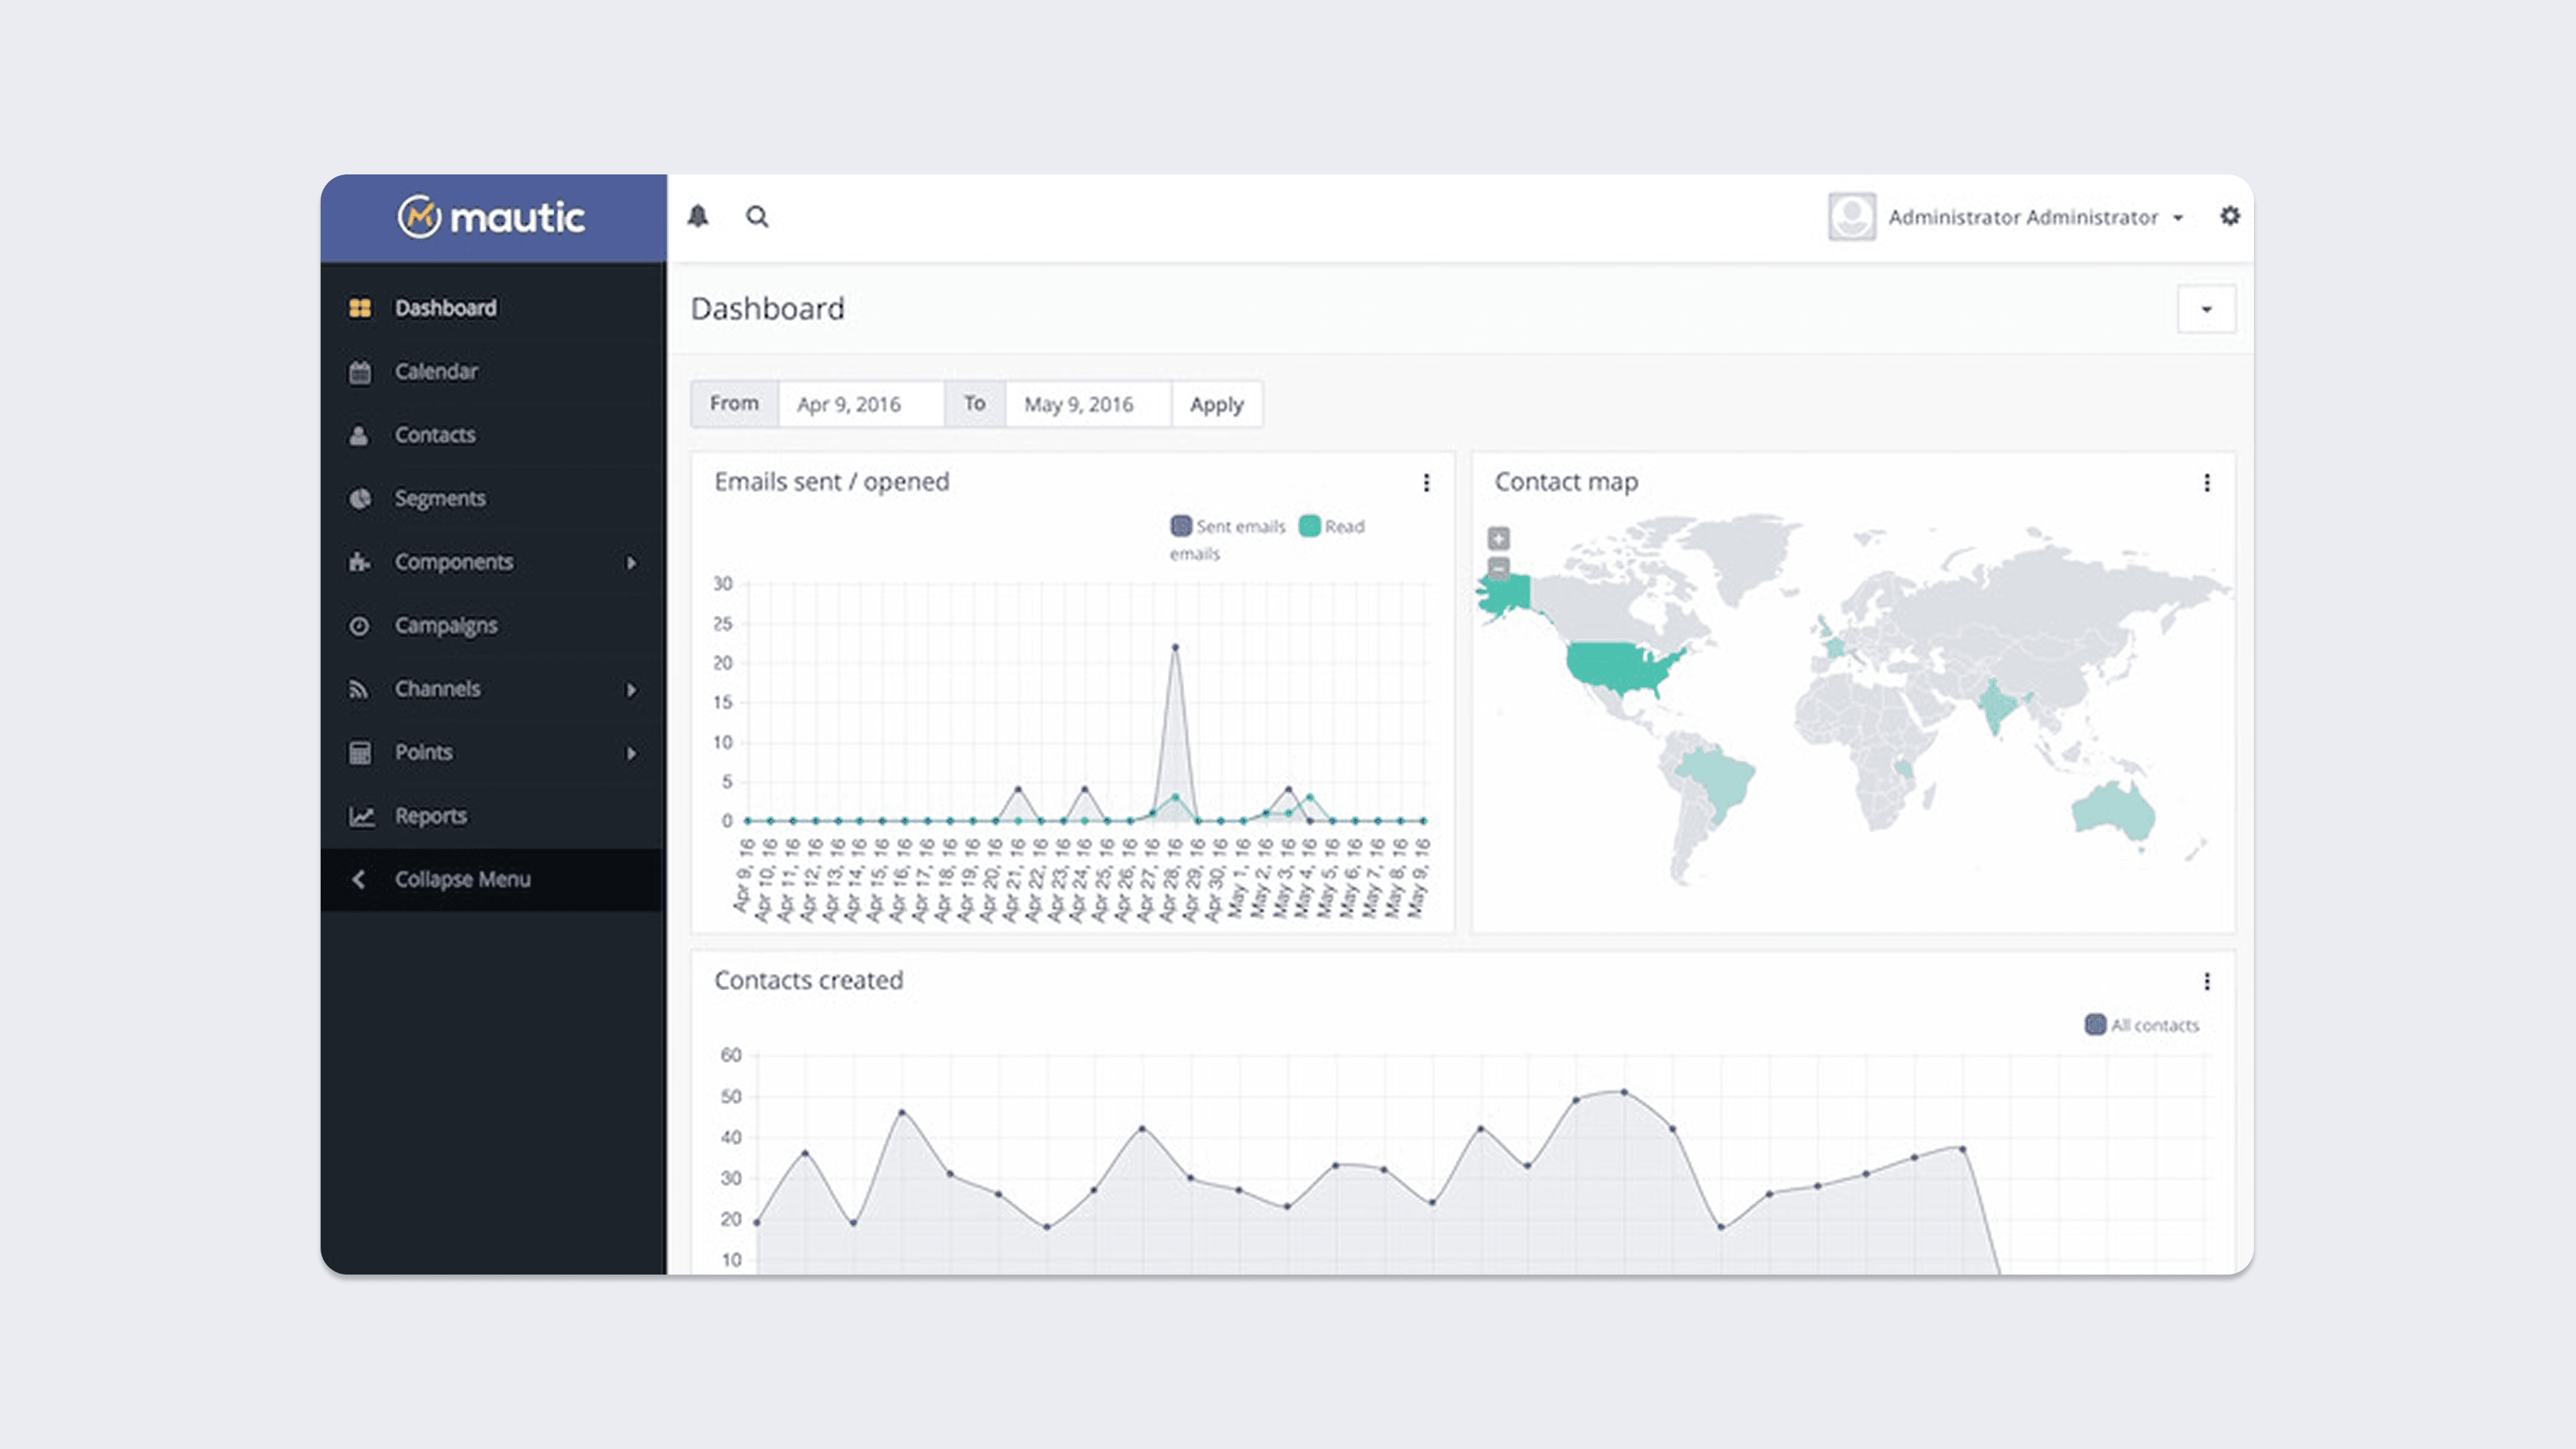The image size is (2576, 1449).
Task: Click the Reports chart icon
Action: [361, 816]
